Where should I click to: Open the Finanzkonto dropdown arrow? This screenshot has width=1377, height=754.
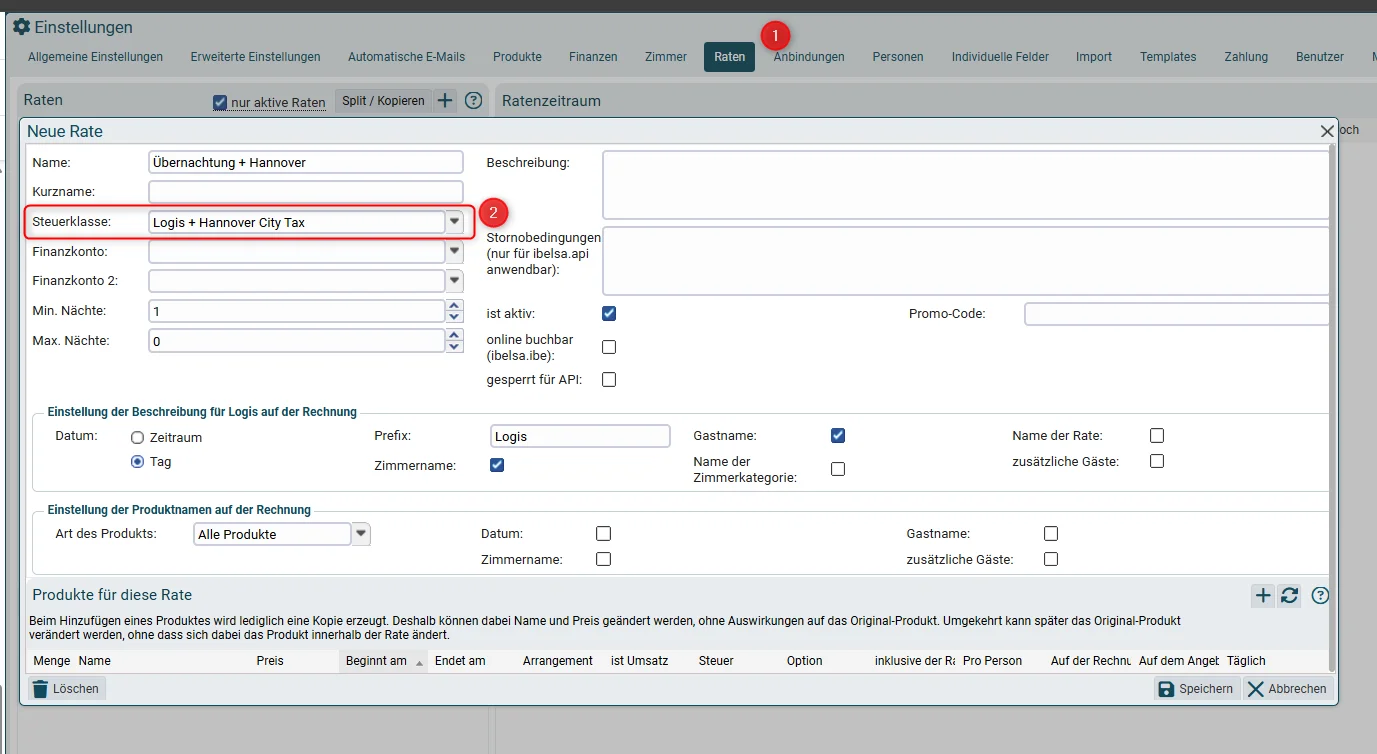click(455, 252)
